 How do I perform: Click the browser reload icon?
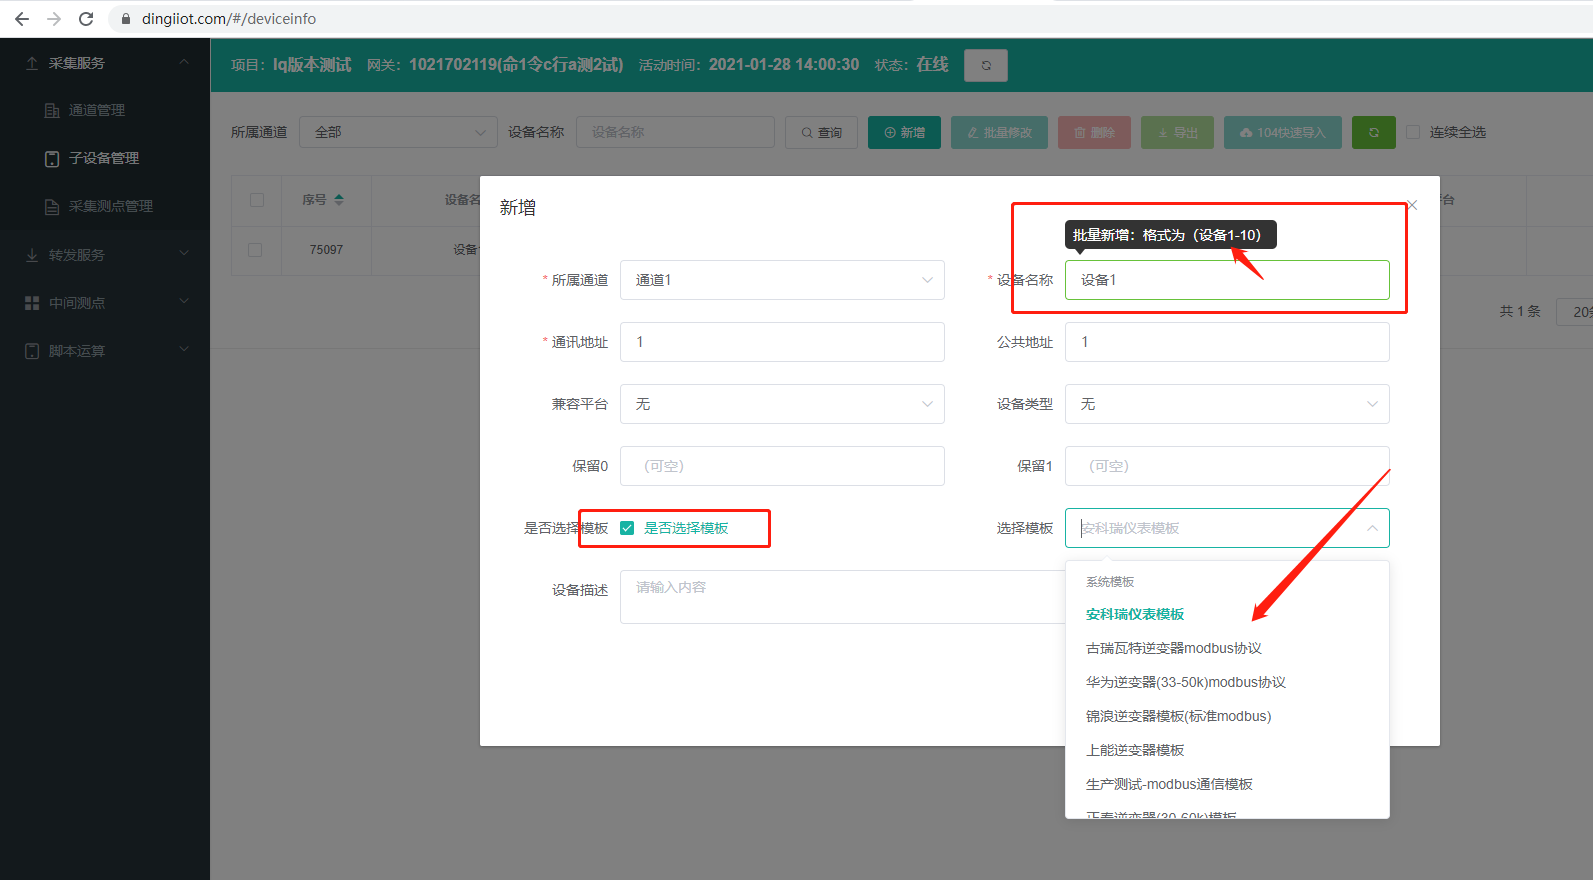86,19
